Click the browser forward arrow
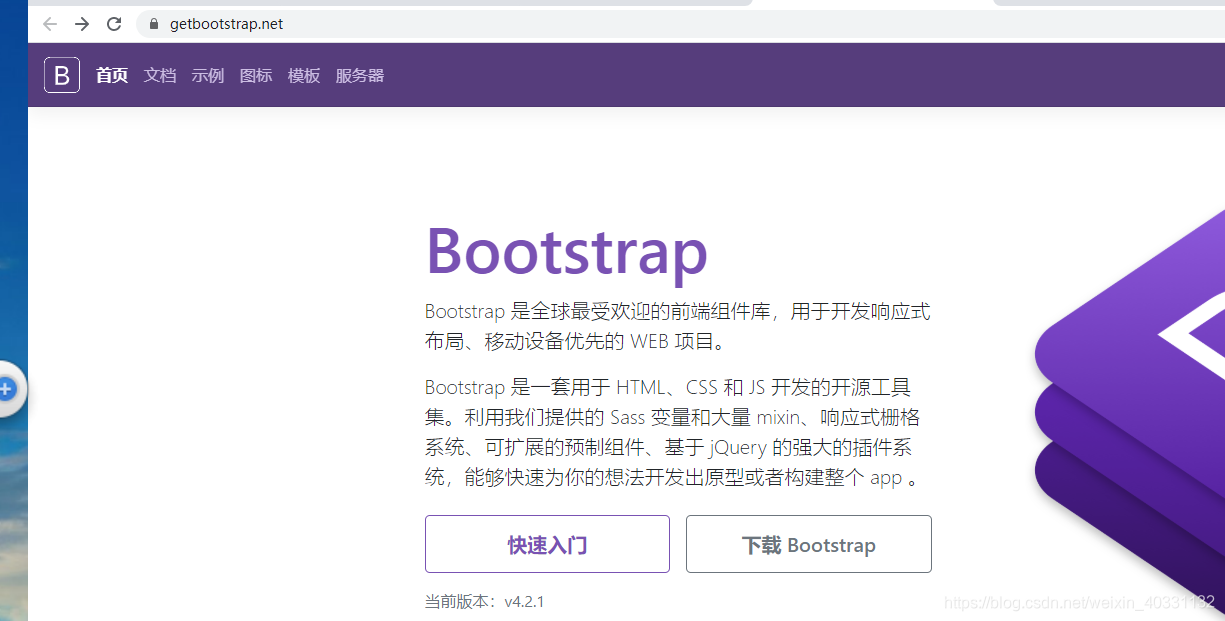This screenshot has height=621, width=1225. pyautogui.click(x=82, y=24)
